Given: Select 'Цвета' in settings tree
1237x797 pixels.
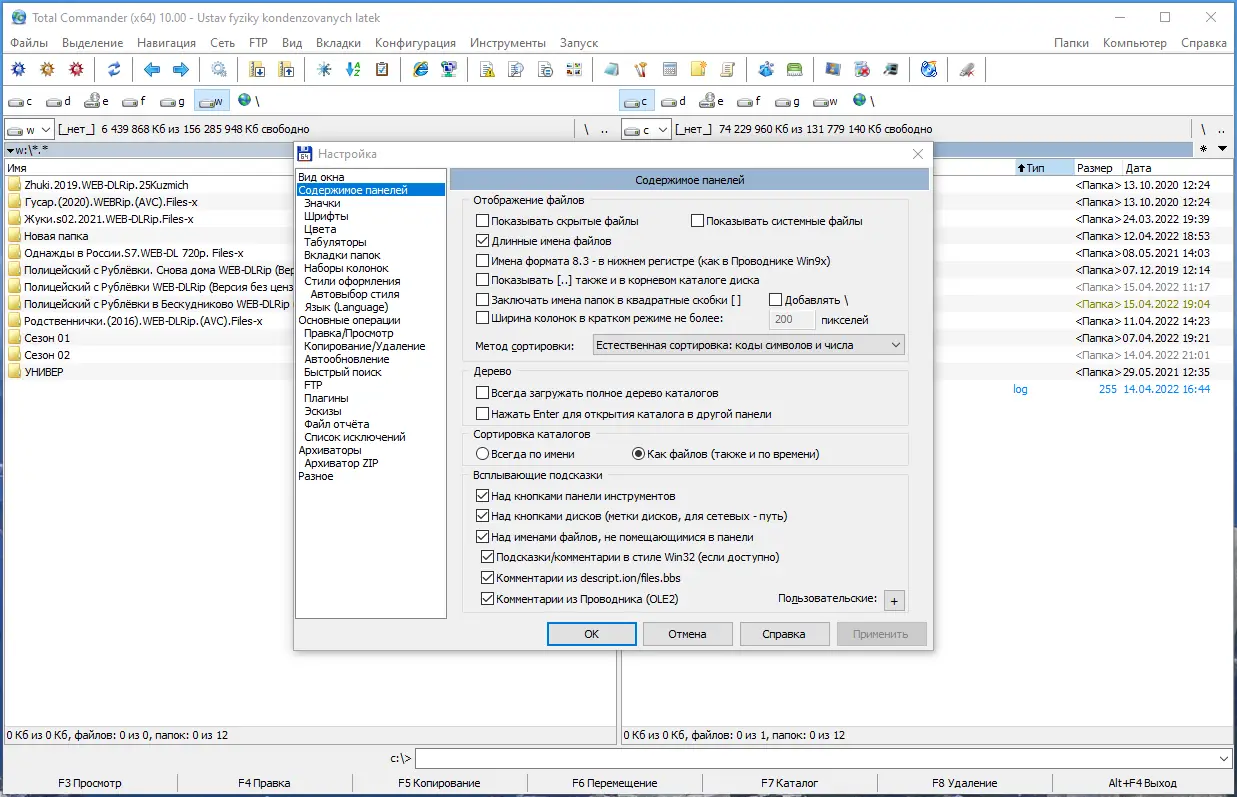Looking at the screenshot, I should pos(320,229).
